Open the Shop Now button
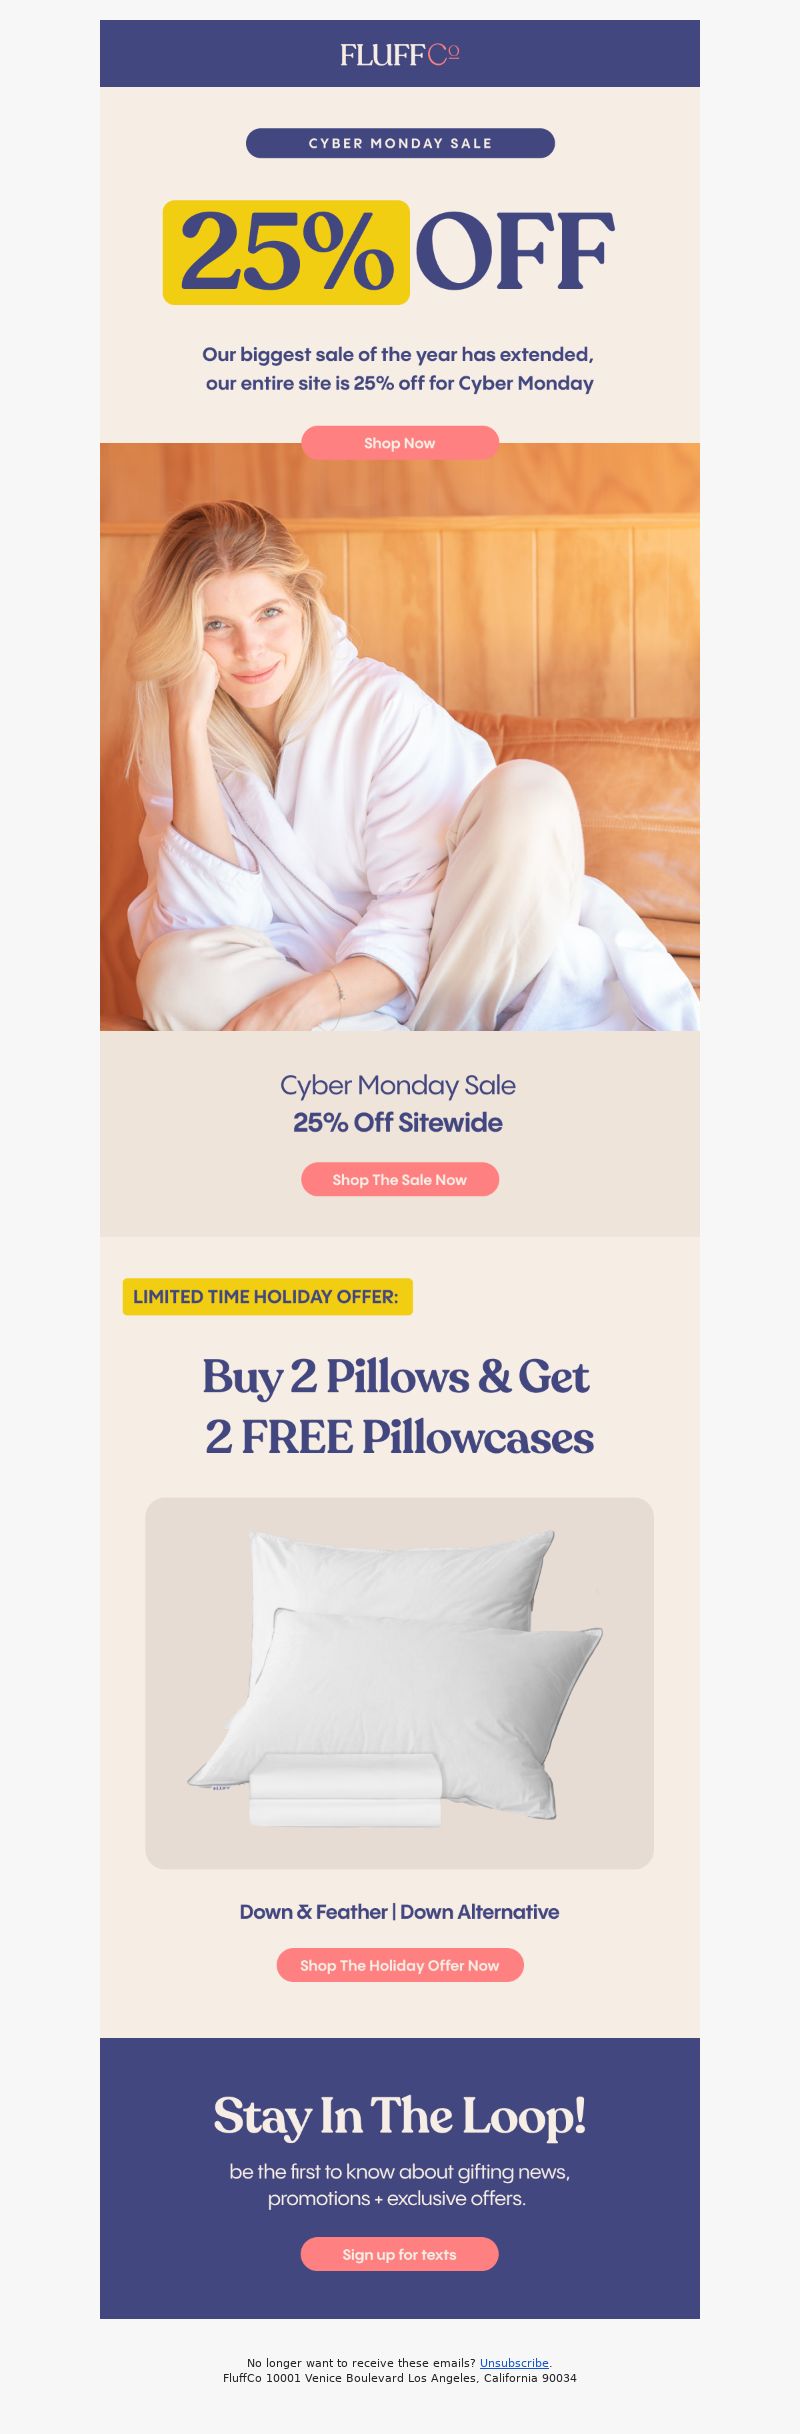Image resolution: width=800 pixels, height=2434 pixels. (400, 443)
